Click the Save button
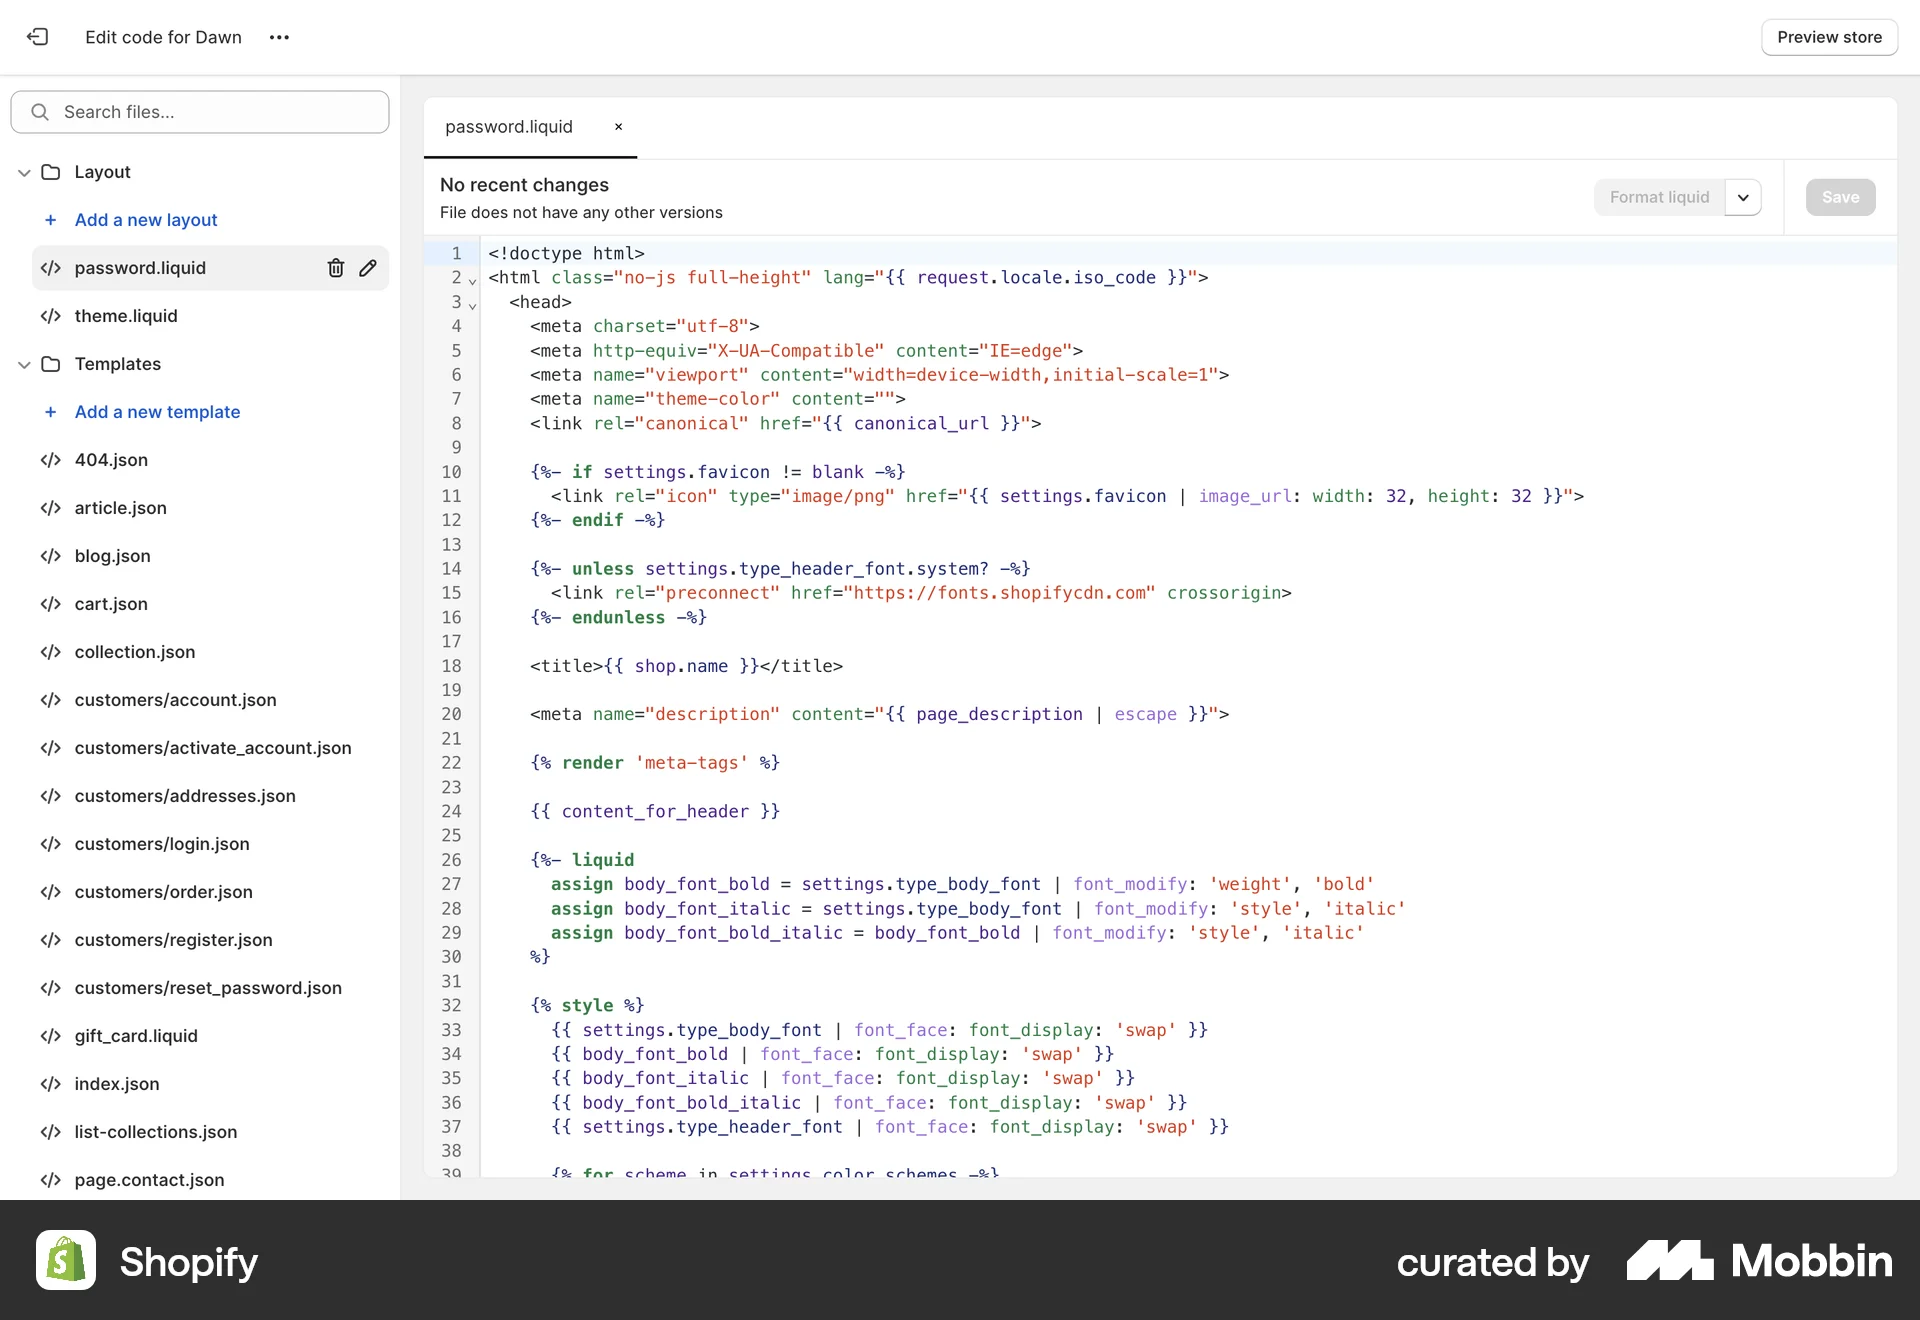 pyautogui.click(x=1840, y=197)
